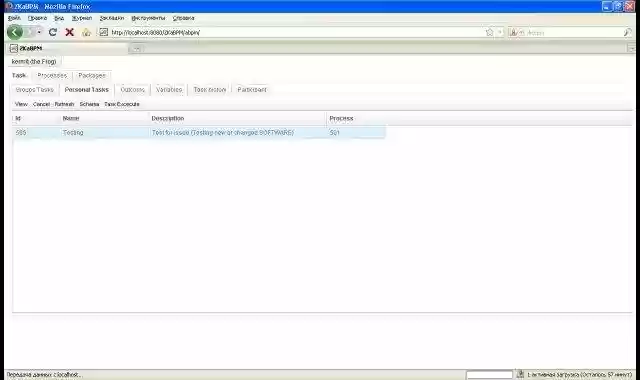Screen dimensions: 640x380
Task: Click the status bar page load progress bar
Action: [x=489, y=375]
